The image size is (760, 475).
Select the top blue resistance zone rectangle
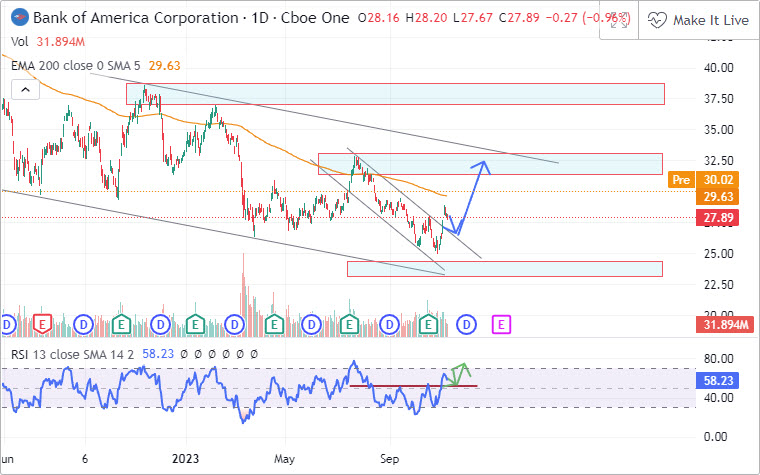pyautogui.click(x=395, y=94)
